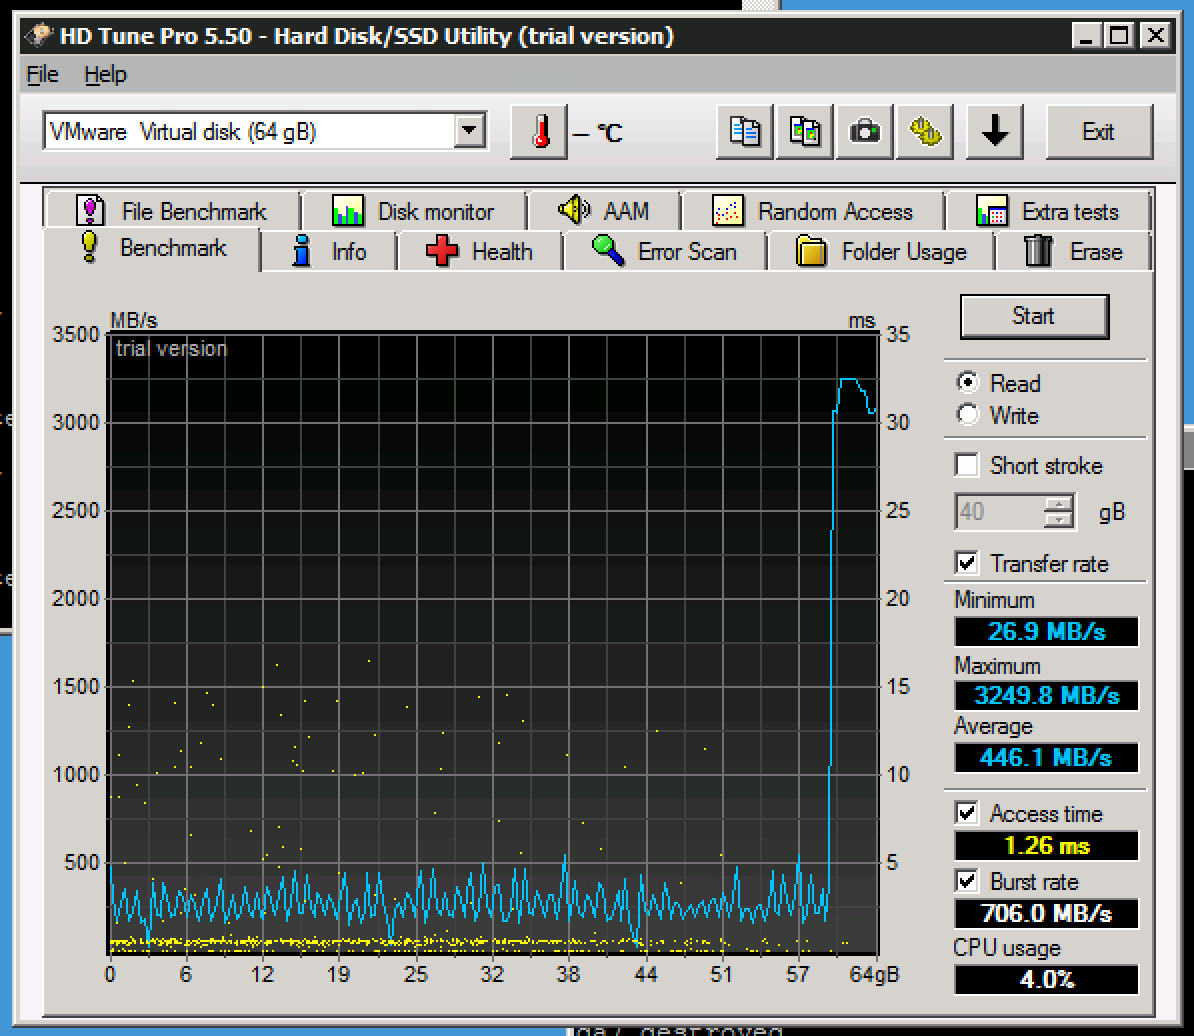Switch to the Info tab
This screenshot has width=1194, height=1036.
(329, 251)
